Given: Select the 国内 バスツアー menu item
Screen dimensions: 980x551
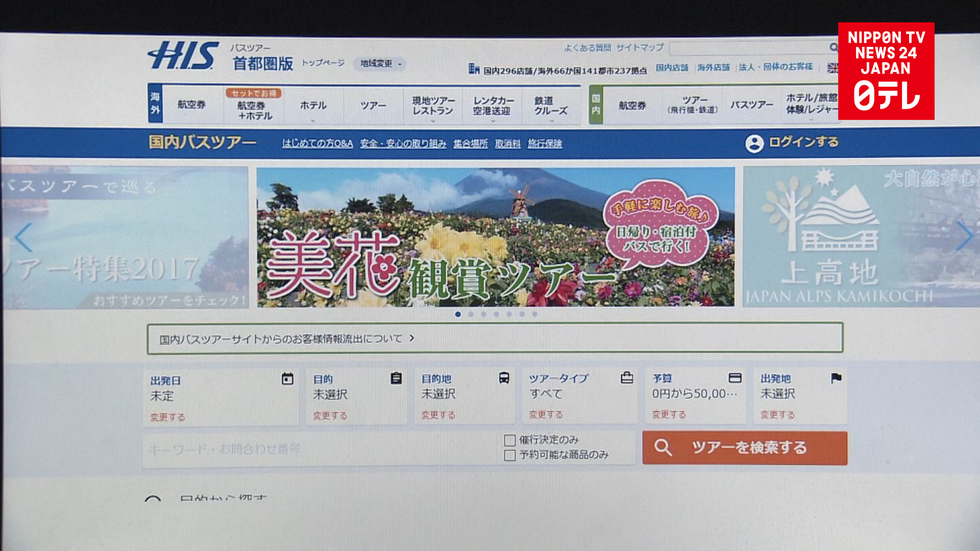Looking at the screenshot, I should (752, 105).
